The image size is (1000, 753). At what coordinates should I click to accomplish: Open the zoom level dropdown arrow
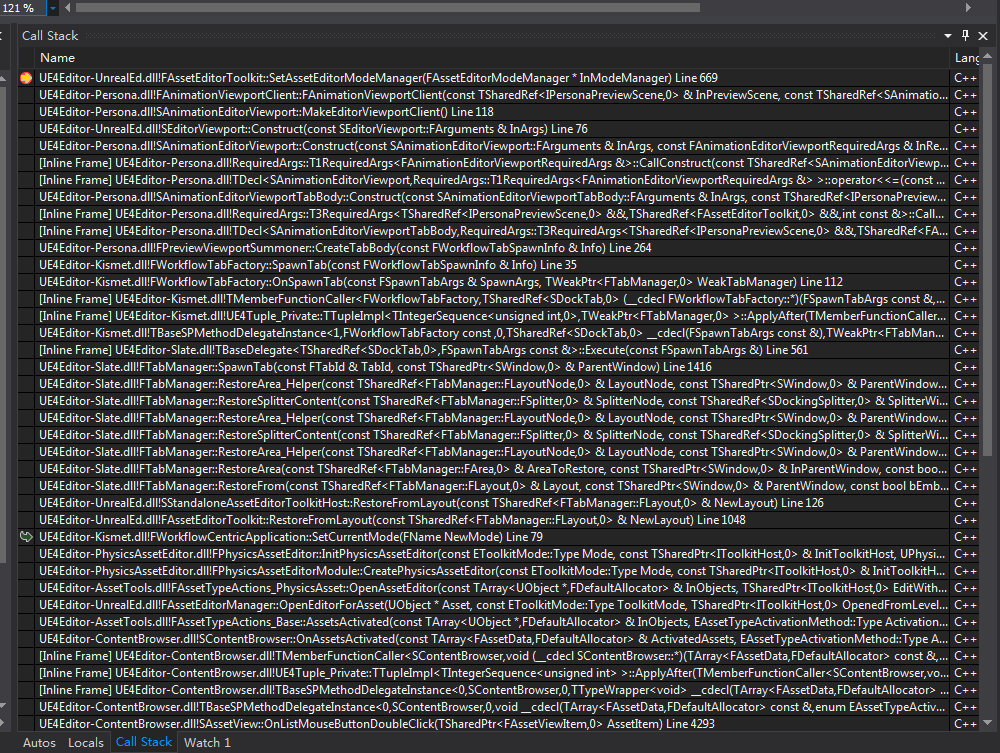pos(53,8)
